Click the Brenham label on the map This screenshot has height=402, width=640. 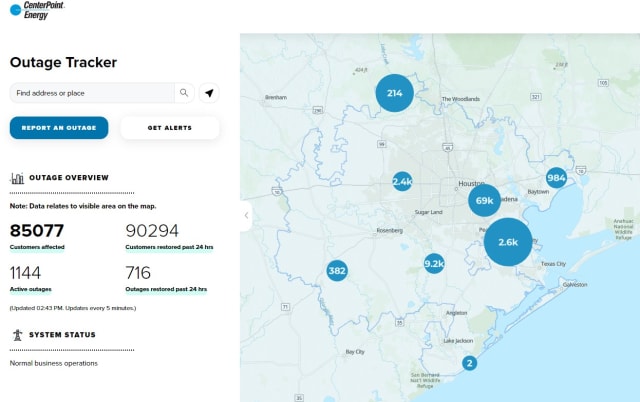click(x=276, y=98)
